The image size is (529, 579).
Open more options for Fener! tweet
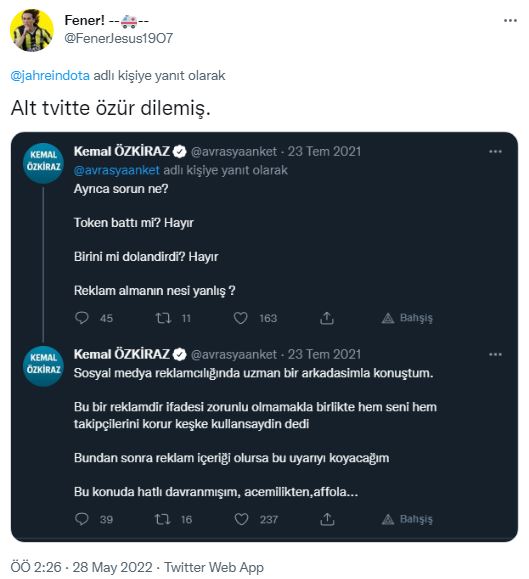pyautogui.click(x=510, y=21)
